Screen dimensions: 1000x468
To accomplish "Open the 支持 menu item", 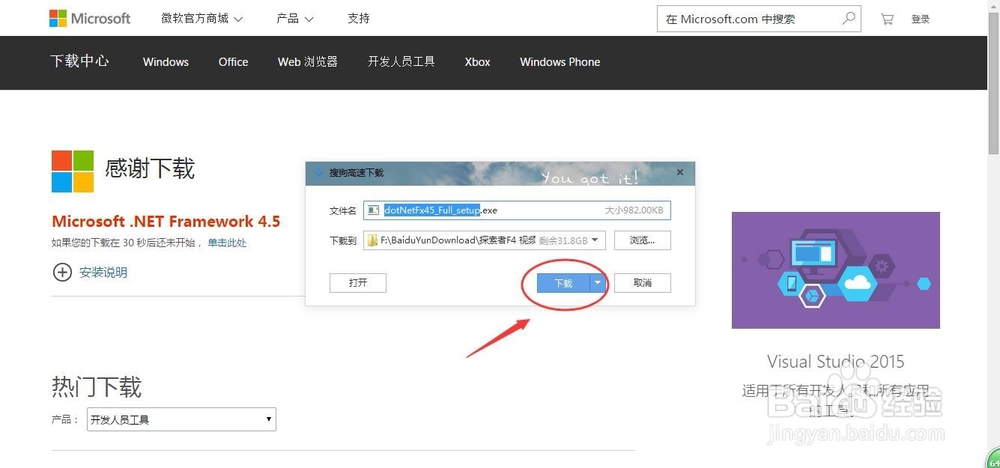I will coord(358,19).
